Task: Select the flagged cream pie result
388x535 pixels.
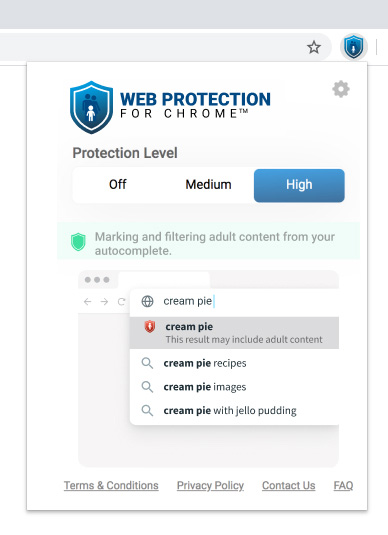Action: point(234,333)
